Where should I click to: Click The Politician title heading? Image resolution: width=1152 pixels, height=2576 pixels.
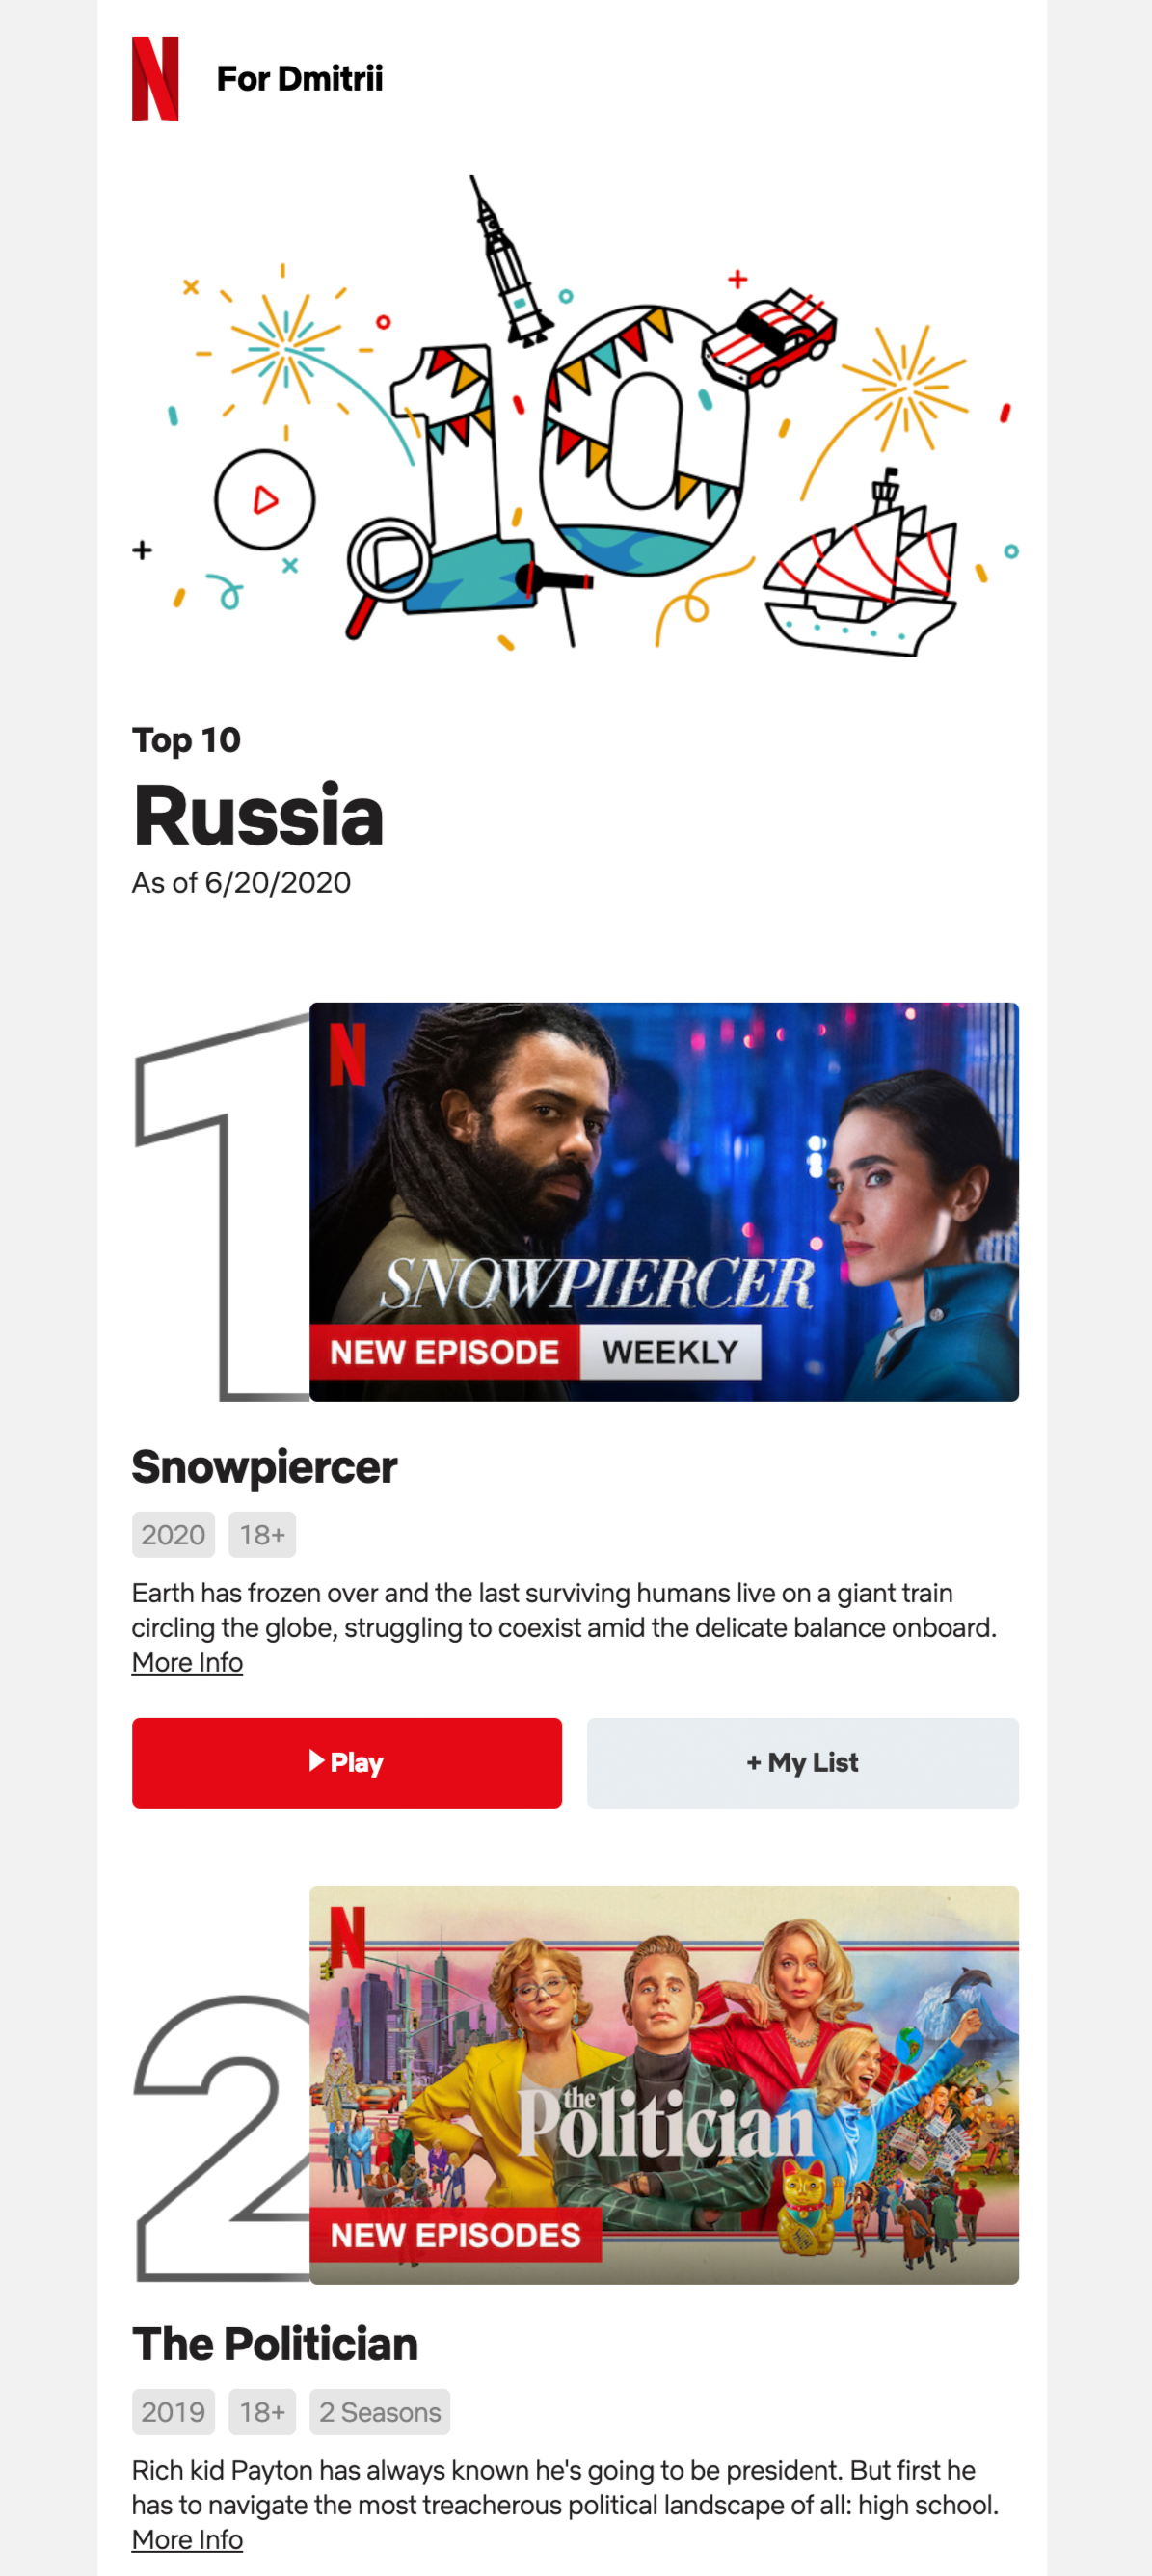pyautogui.click(x=275, y=2344)
